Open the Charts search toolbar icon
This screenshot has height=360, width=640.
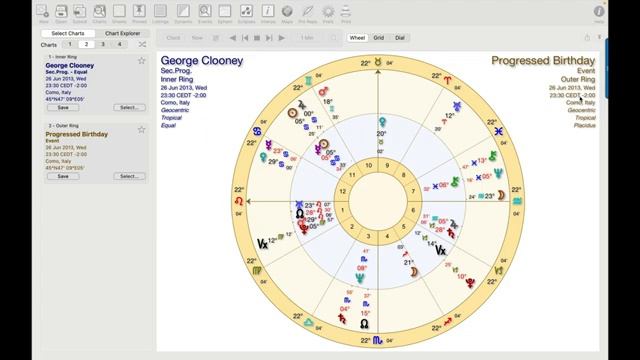99,12
